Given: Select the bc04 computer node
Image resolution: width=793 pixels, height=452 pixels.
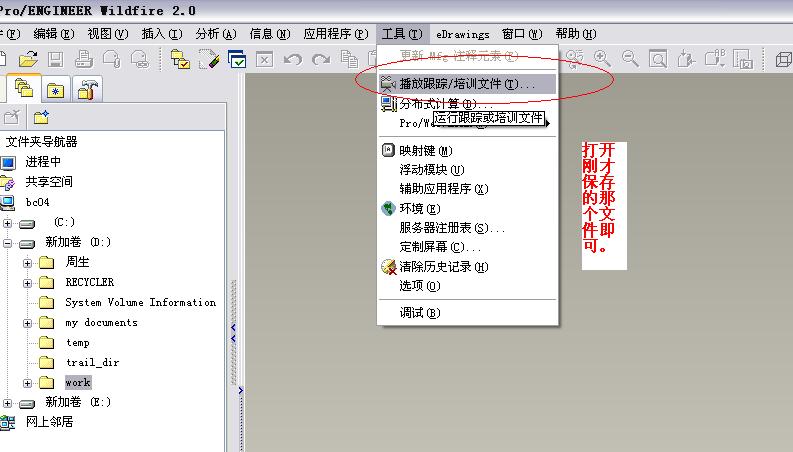Looking at the screenshot, I should pos(37,202).
